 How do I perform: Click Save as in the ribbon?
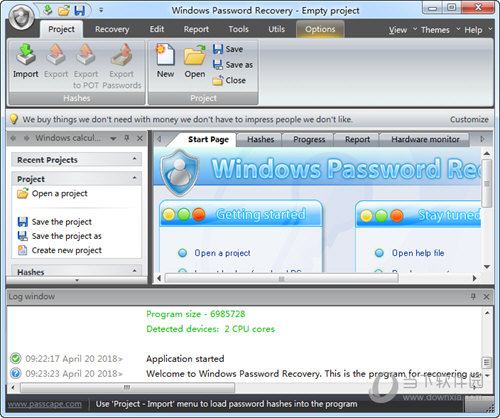click(233, 65)
